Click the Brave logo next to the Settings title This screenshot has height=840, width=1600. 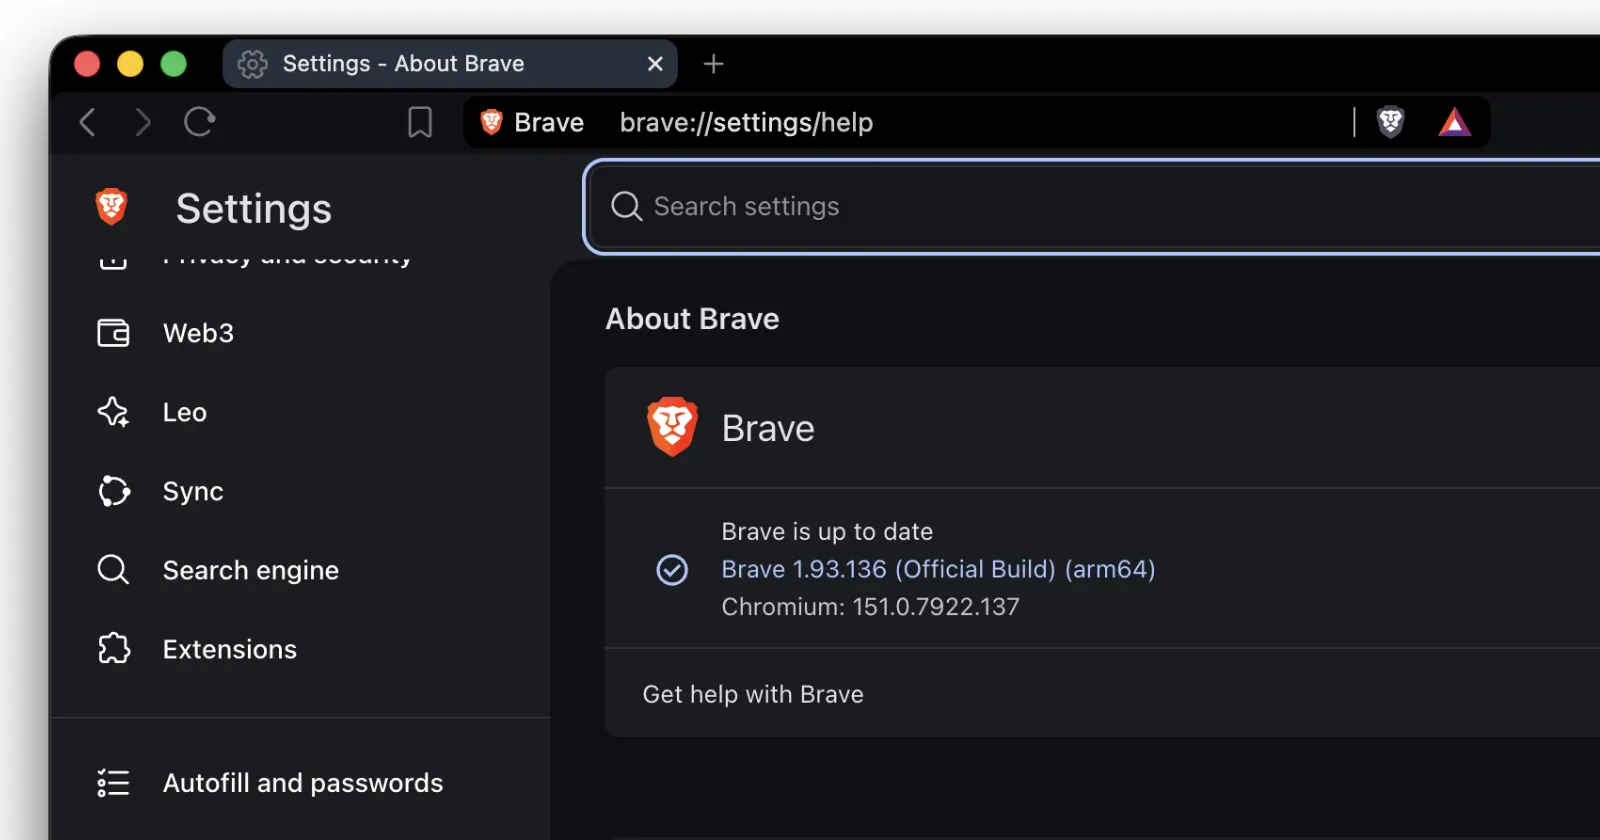pos(112,207)
